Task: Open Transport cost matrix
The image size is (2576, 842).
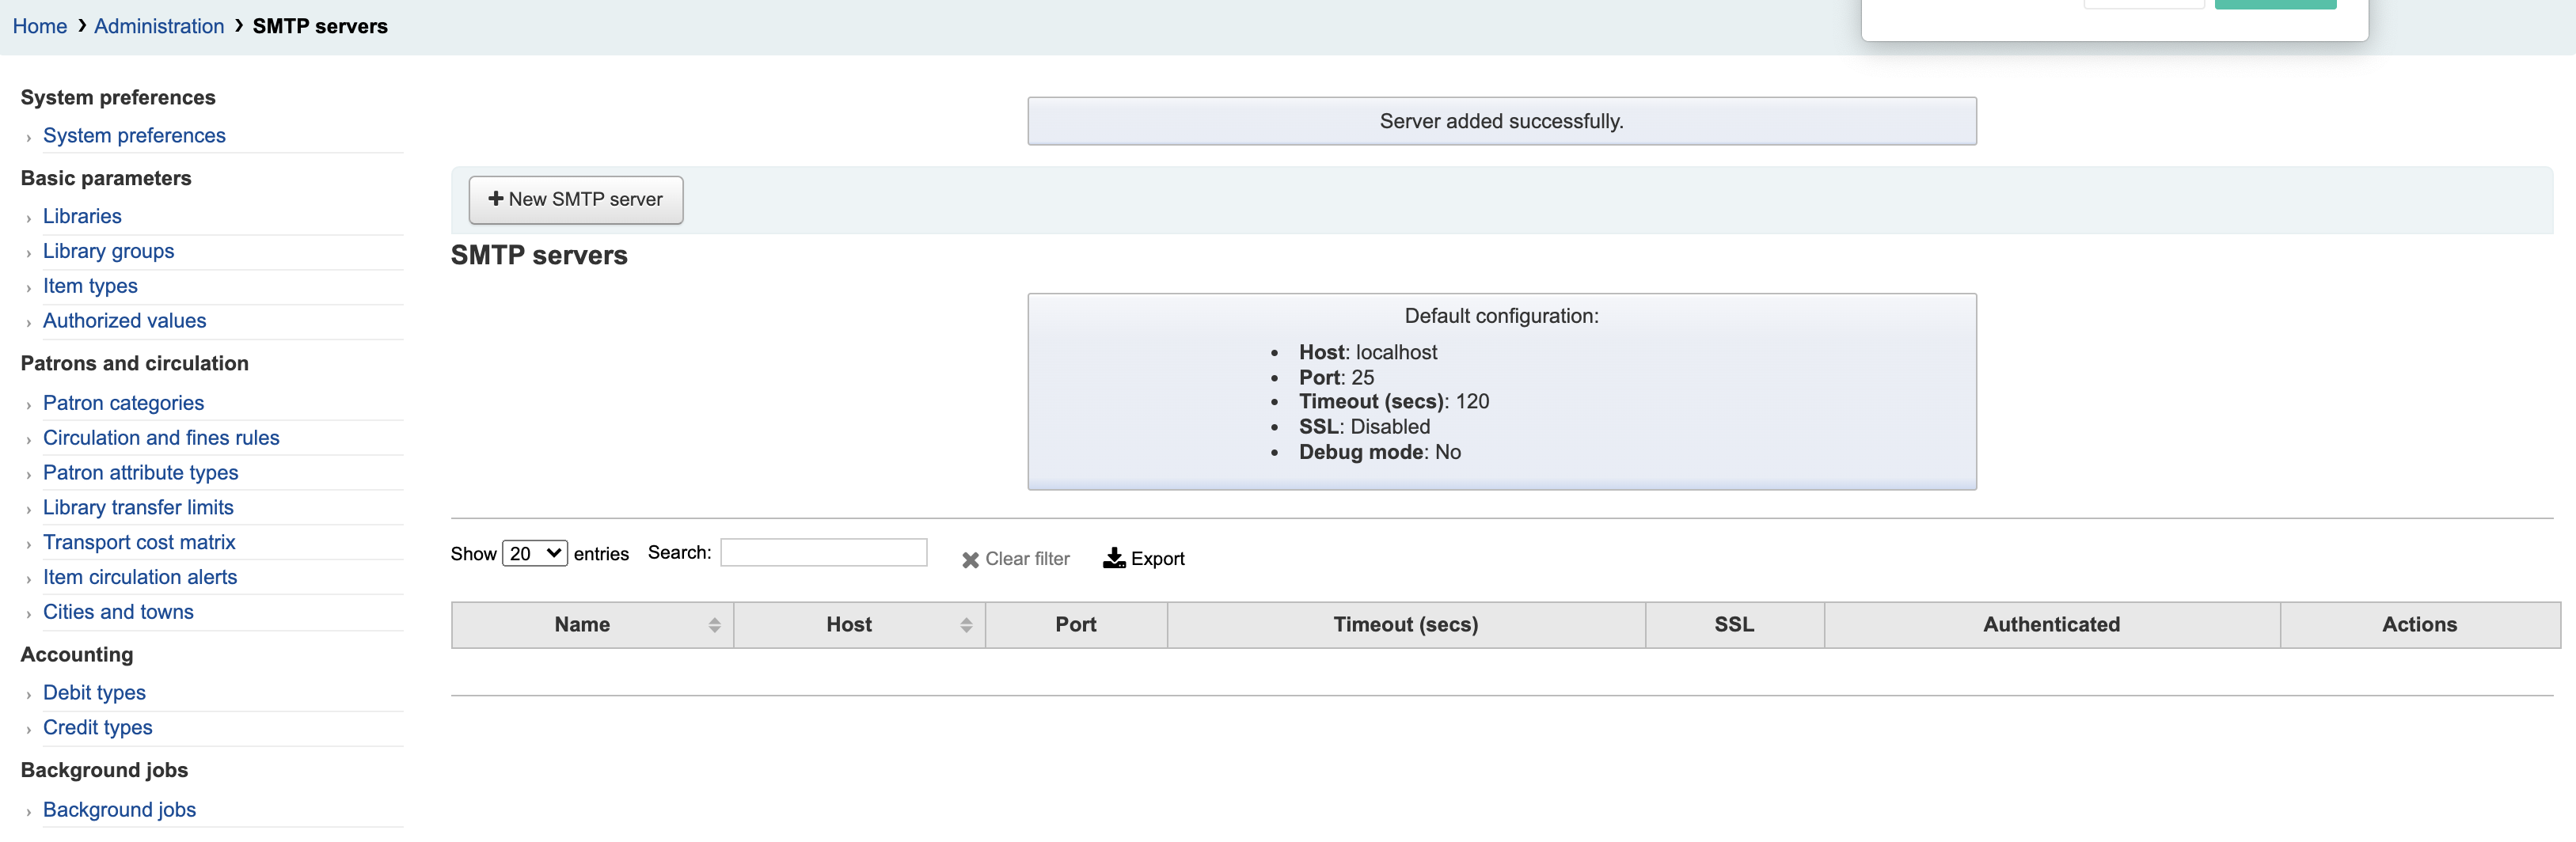Action: (139, 542)
